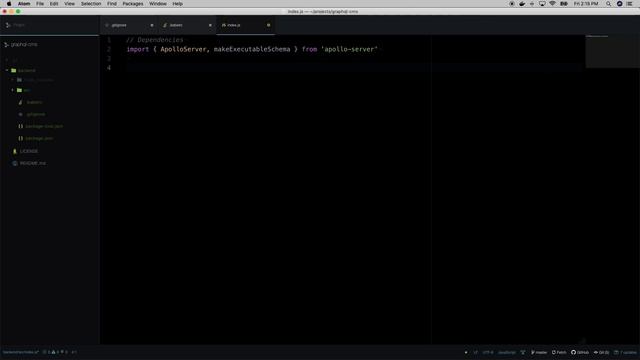The image size is (640, 360).
Task: Click line number 4 in gutter
Action: 109,68
